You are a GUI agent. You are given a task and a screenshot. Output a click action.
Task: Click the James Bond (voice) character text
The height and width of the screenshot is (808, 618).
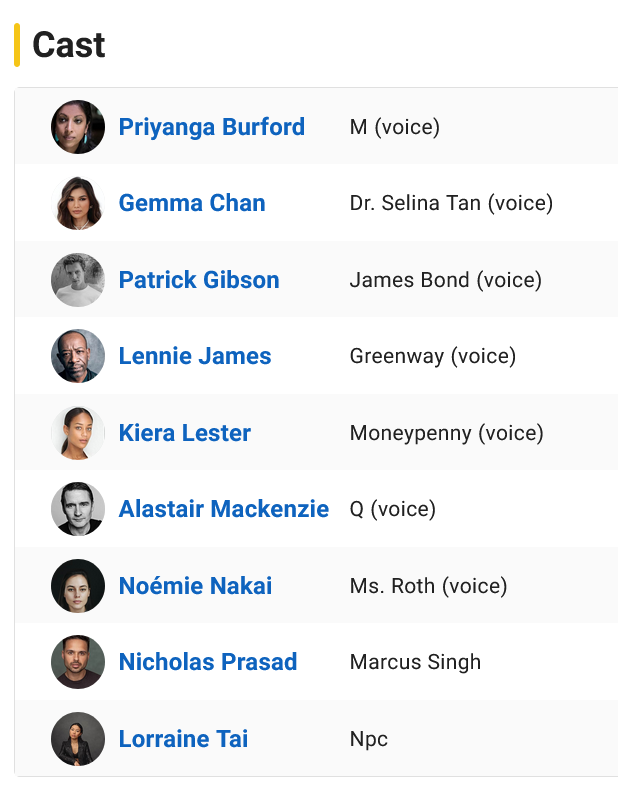(x=445, y=280)
